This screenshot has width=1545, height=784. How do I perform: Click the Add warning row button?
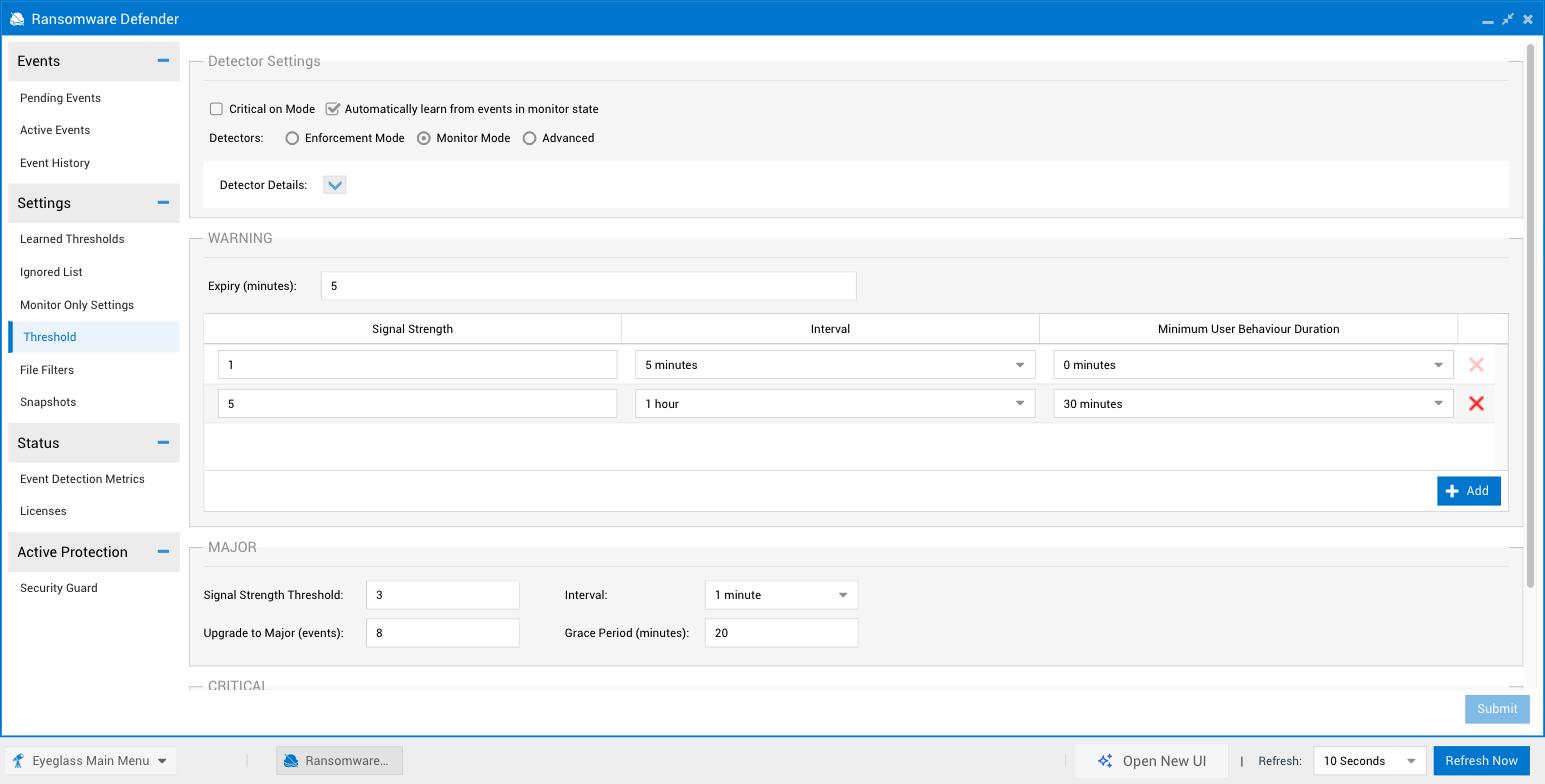tap(1469, 491)
